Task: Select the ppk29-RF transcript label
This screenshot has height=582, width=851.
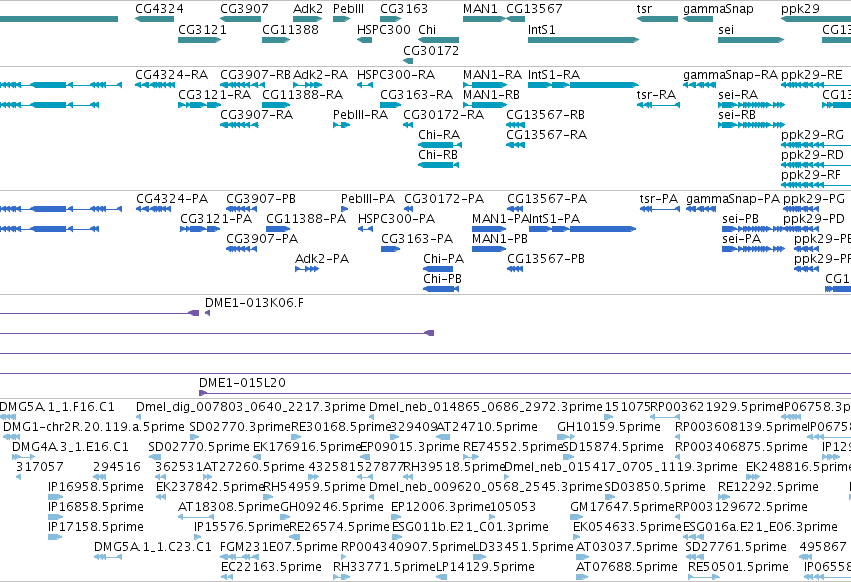Action: coord(811,175)
